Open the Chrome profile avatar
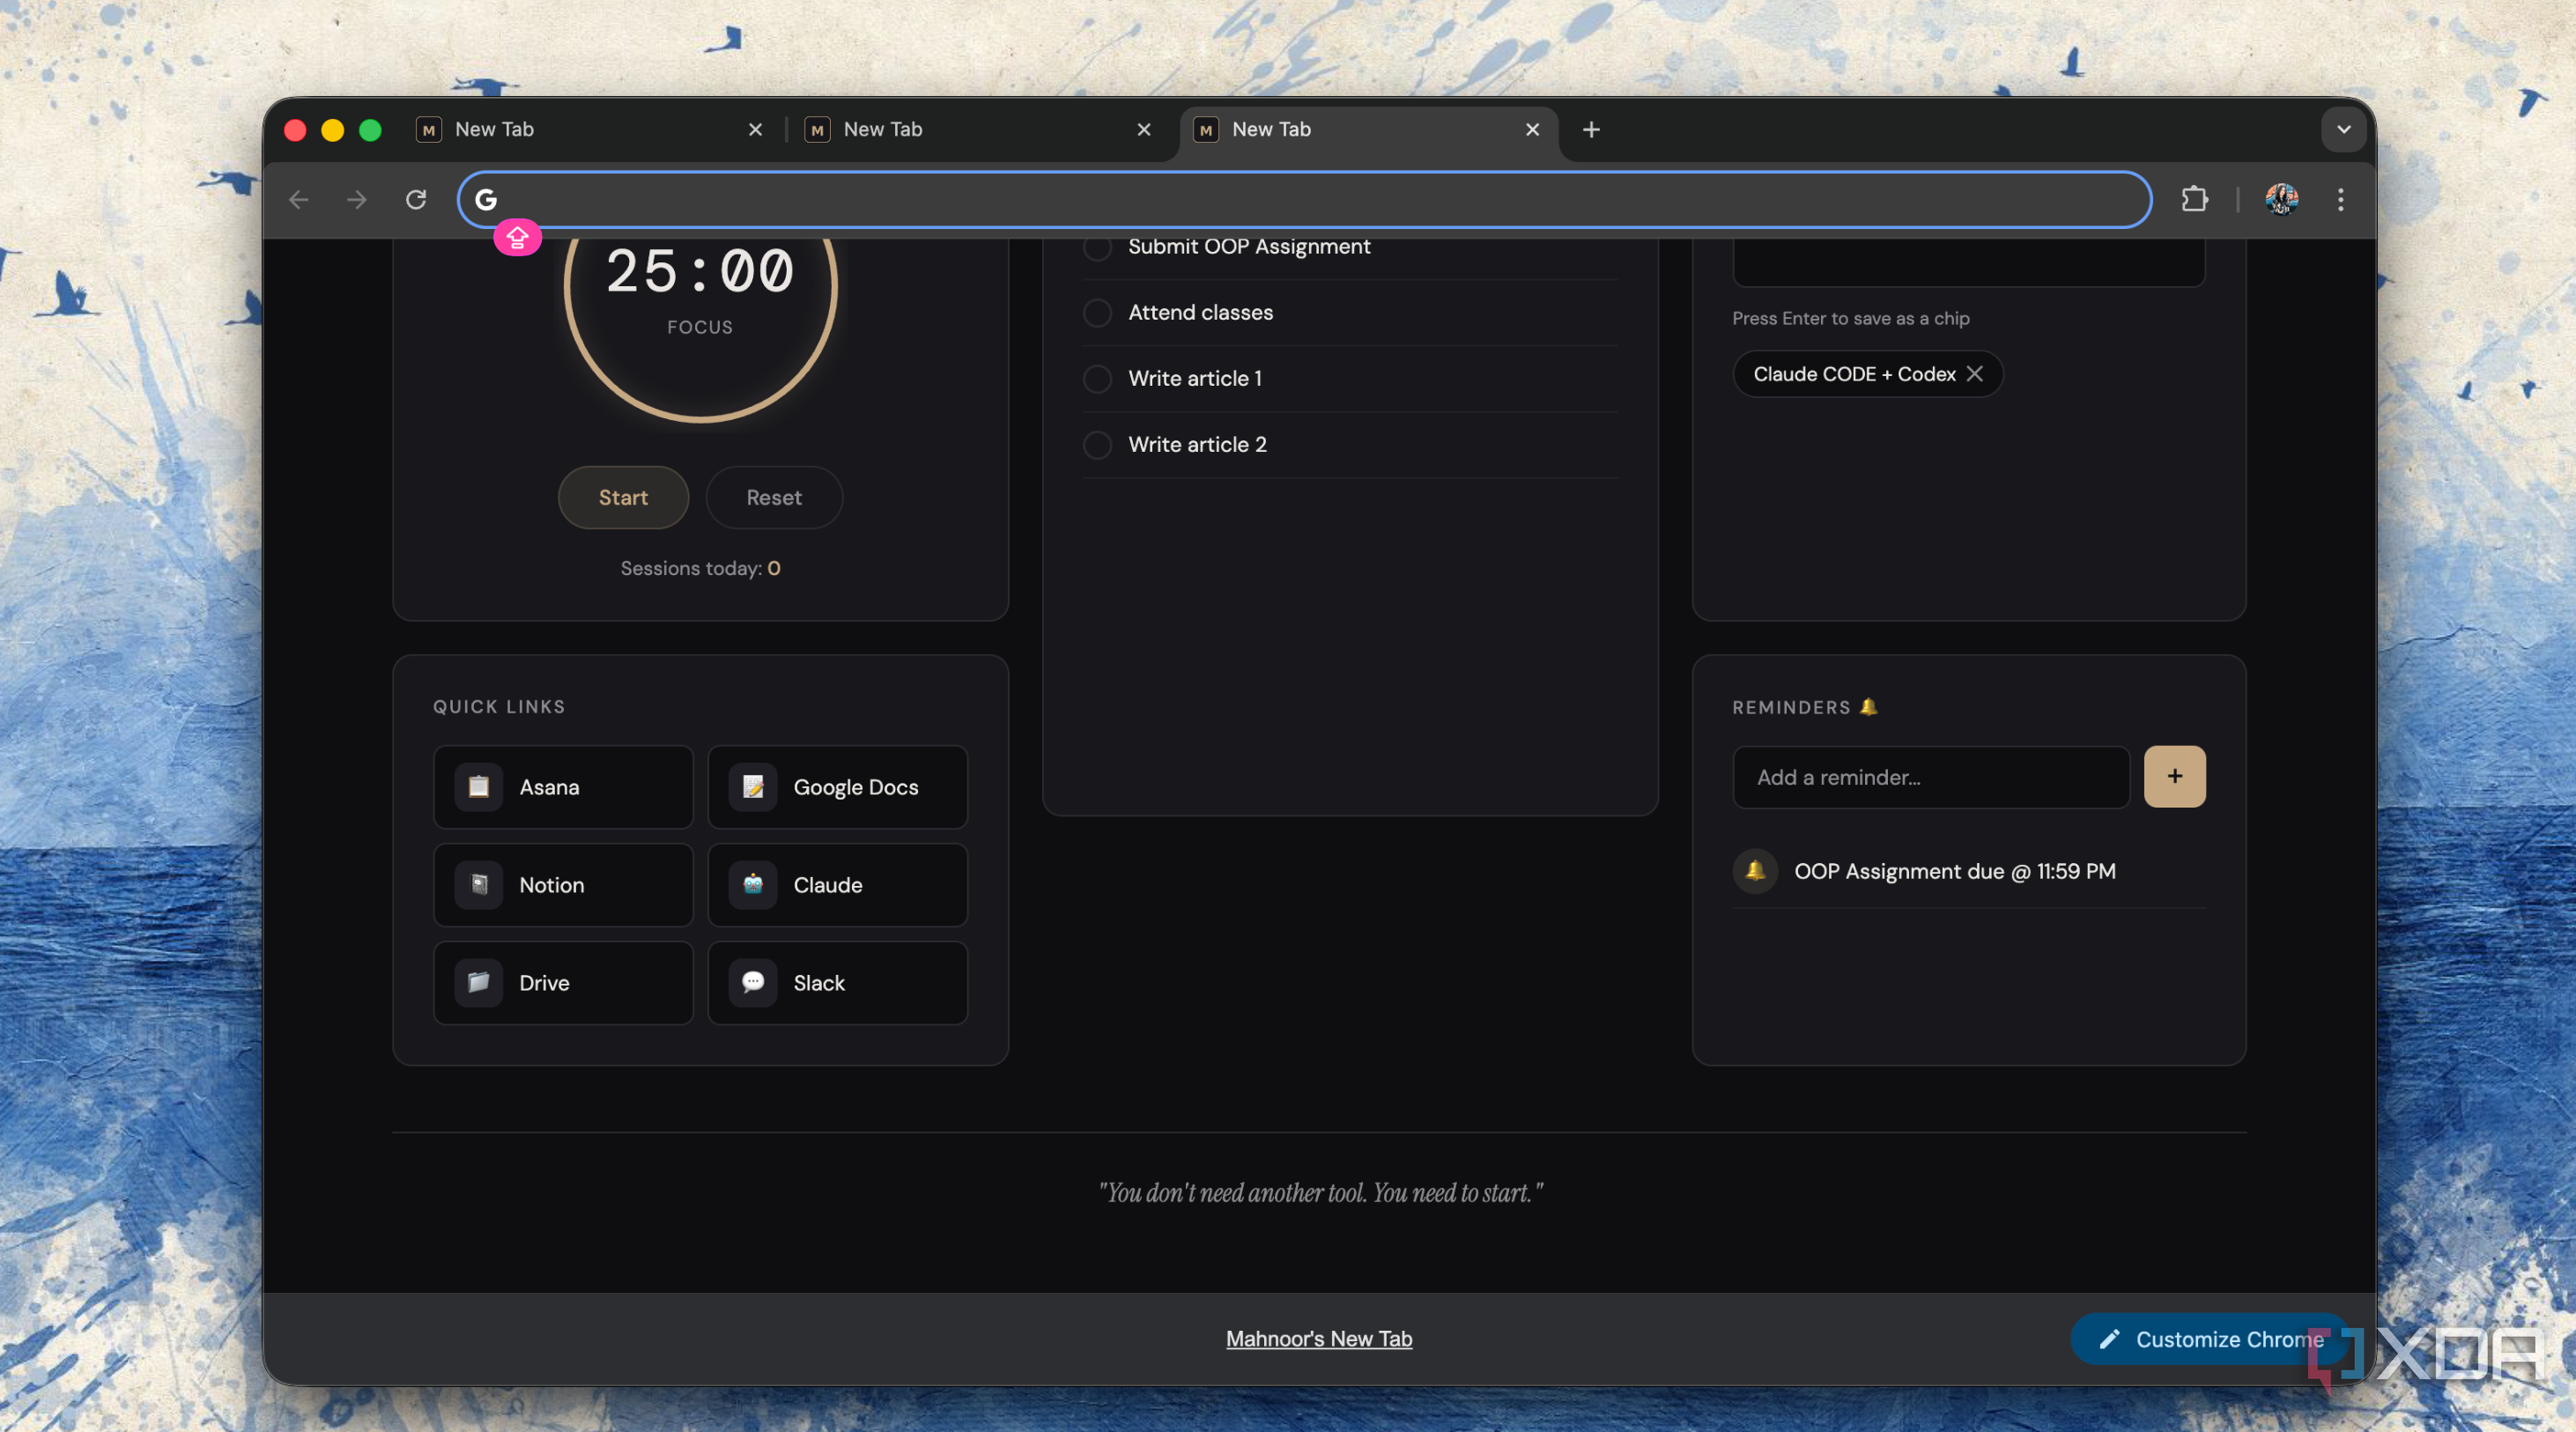The width and height of the screenshot is (2576, 1432). pyautogui.click(x=2281, y=200)
